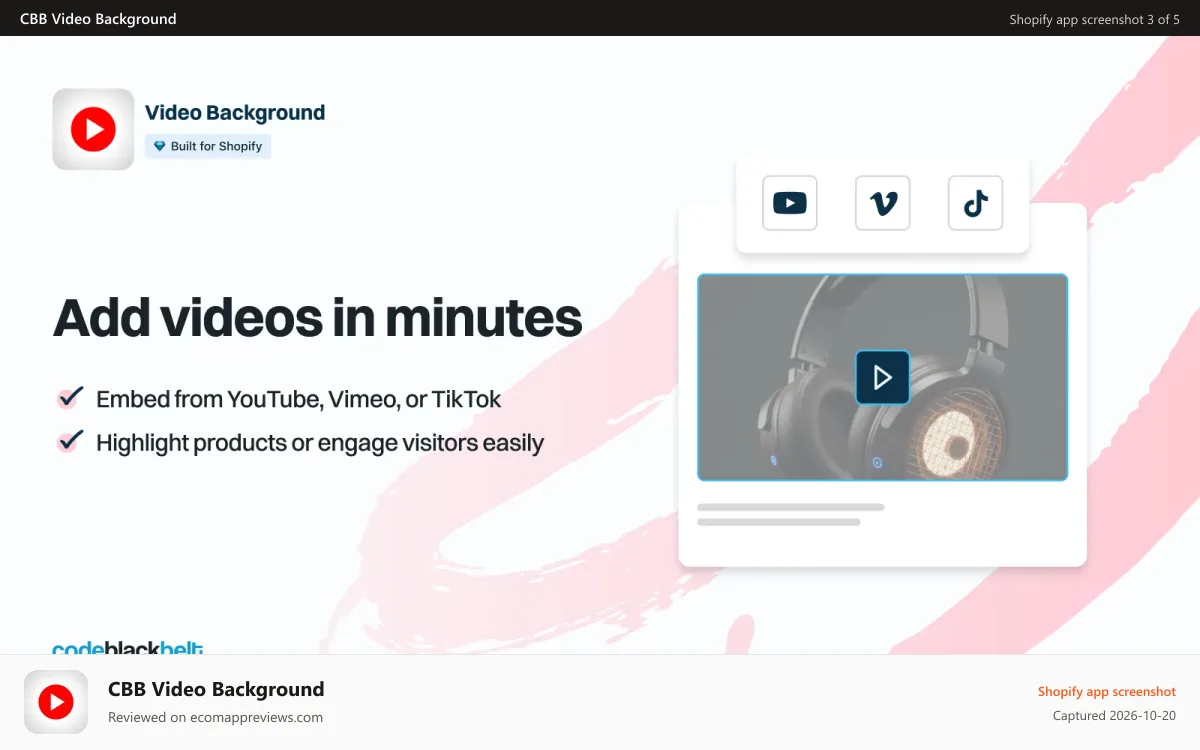The height and width of the screenshot is (750, 1200).
Task: Click the checkmark beside Embed from YouTube
Action: coord(69,398)
